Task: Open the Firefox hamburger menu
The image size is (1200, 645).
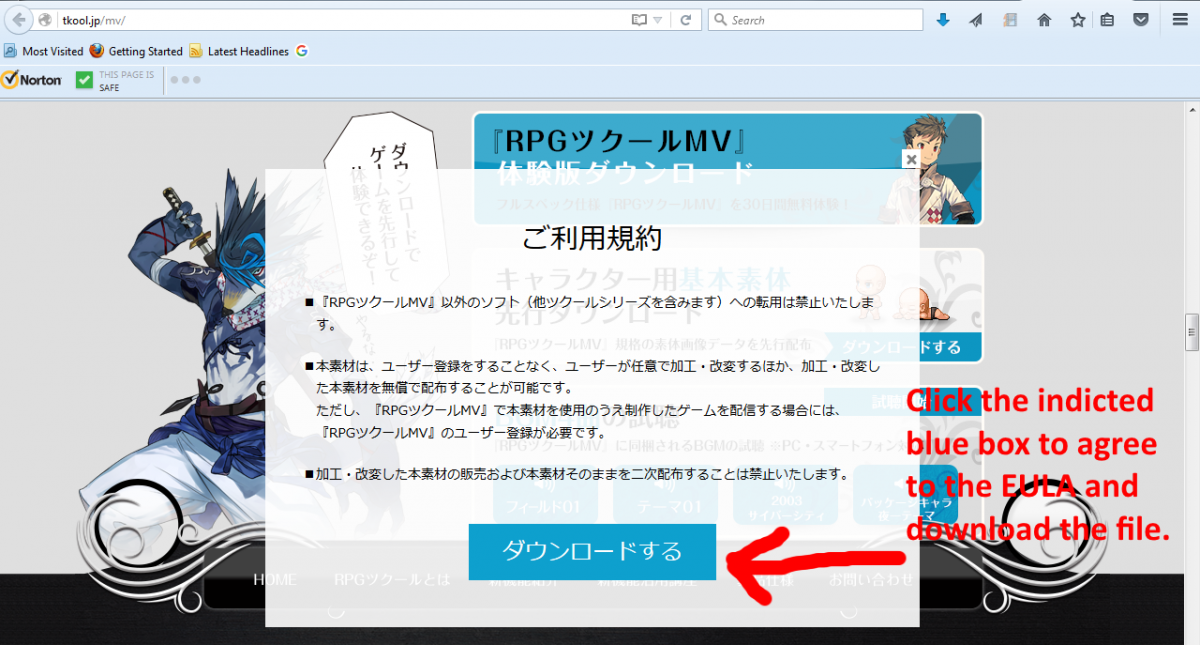Action: [x=1180, y=20]
